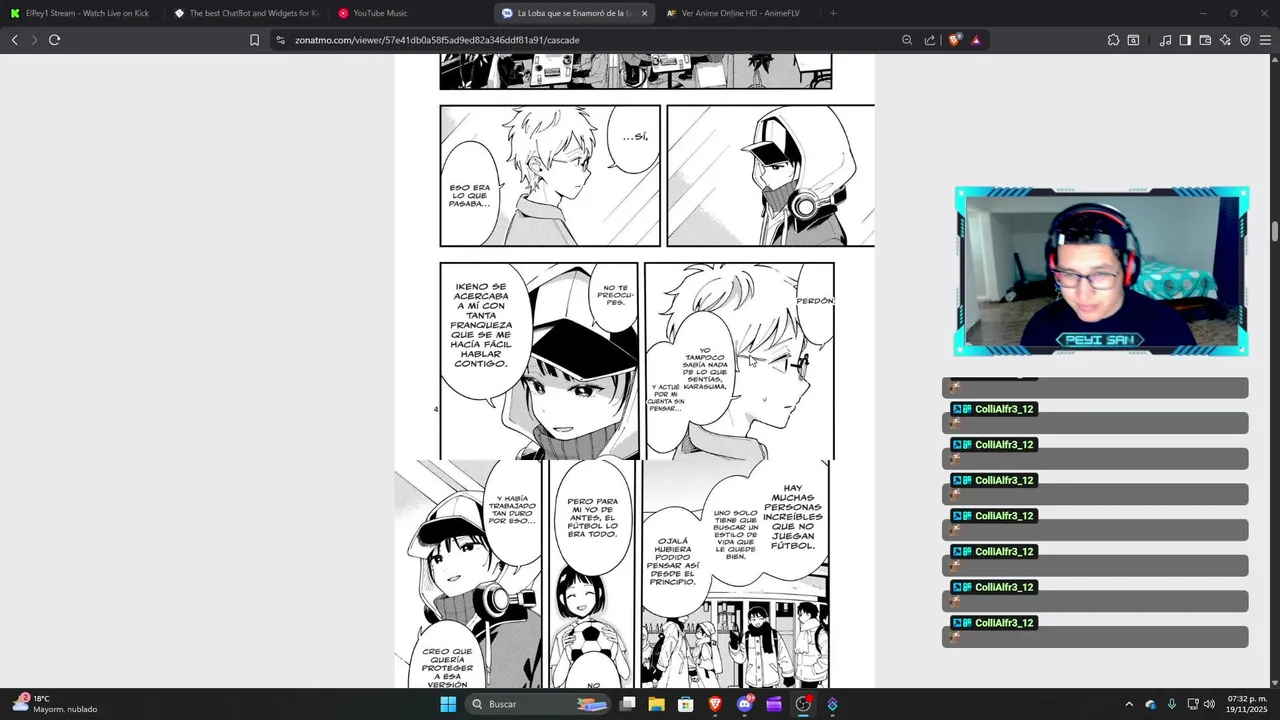Open Brave Wallet icon
The image size is (1280, 720).
tap(1205, 40)
